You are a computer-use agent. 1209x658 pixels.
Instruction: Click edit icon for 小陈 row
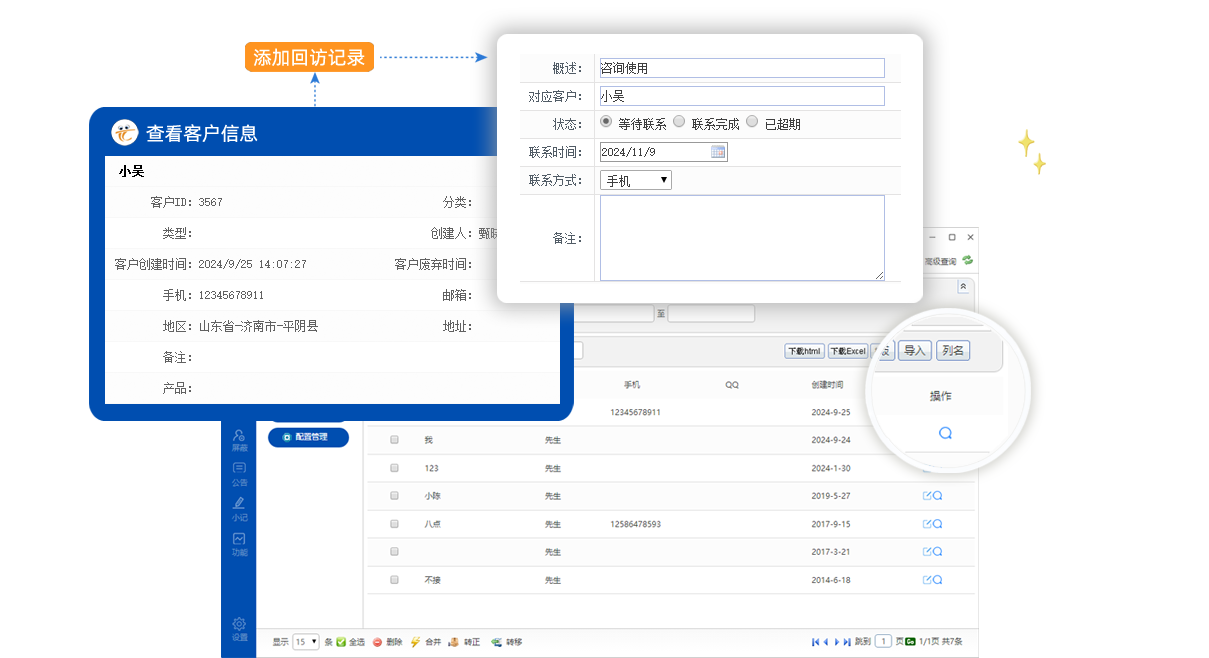[927, 496]
